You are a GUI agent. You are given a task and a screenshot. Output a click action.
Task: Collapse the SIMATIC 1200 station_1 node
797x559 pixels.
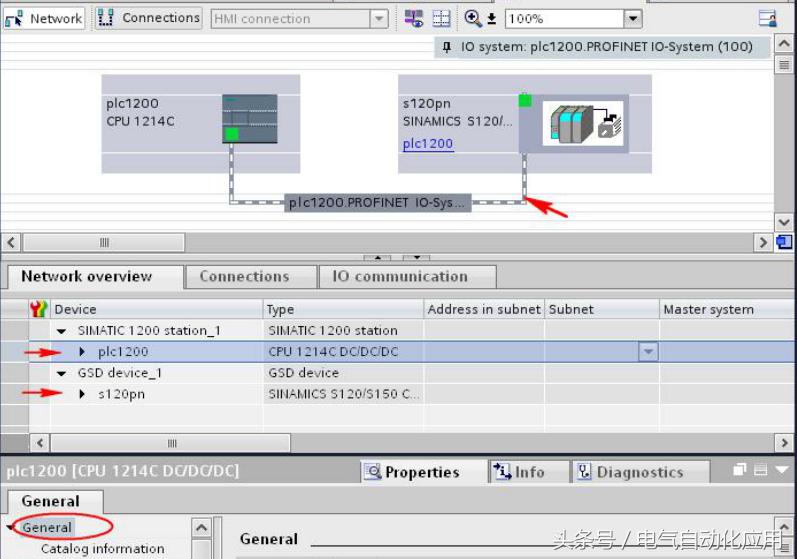[x=62, y=331]
